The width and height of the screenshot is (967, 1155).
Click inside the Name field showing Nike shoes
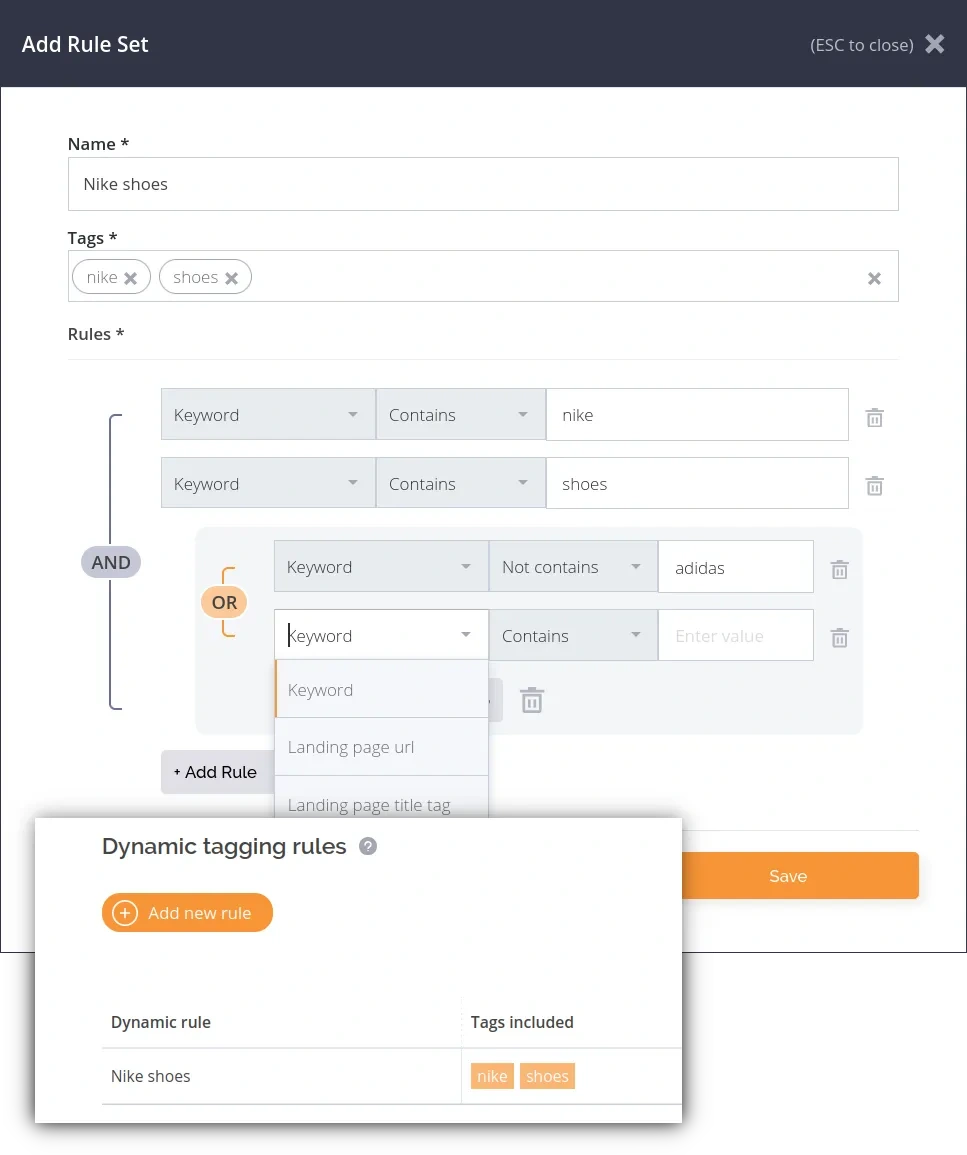tap(483, 184)
